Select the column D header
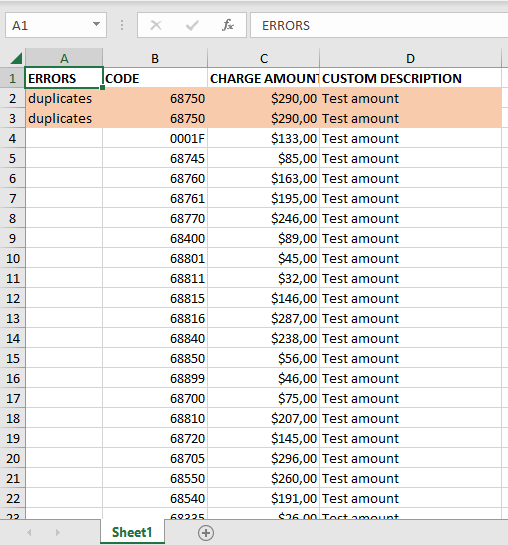The width and height of the screenshot is (508, 545). click(x=410, y=58)
